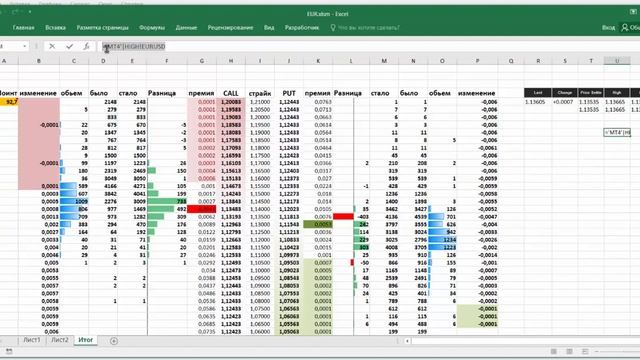
Task: Click the olive highlighted cell in column K
Action: pyautogui.click(x=318, y=224)
